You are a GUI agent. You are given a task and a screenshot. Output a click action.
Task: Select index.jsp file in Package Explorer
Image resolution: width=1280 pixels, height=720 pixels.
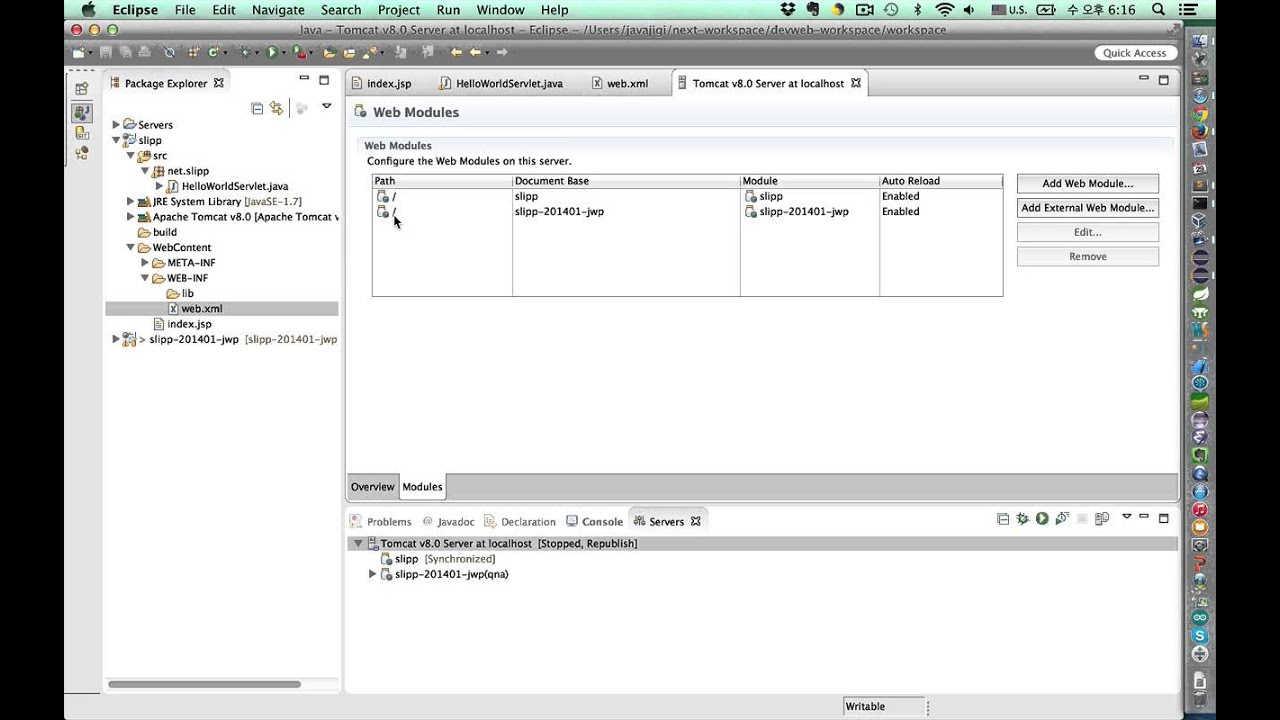[x=189, y=324]
